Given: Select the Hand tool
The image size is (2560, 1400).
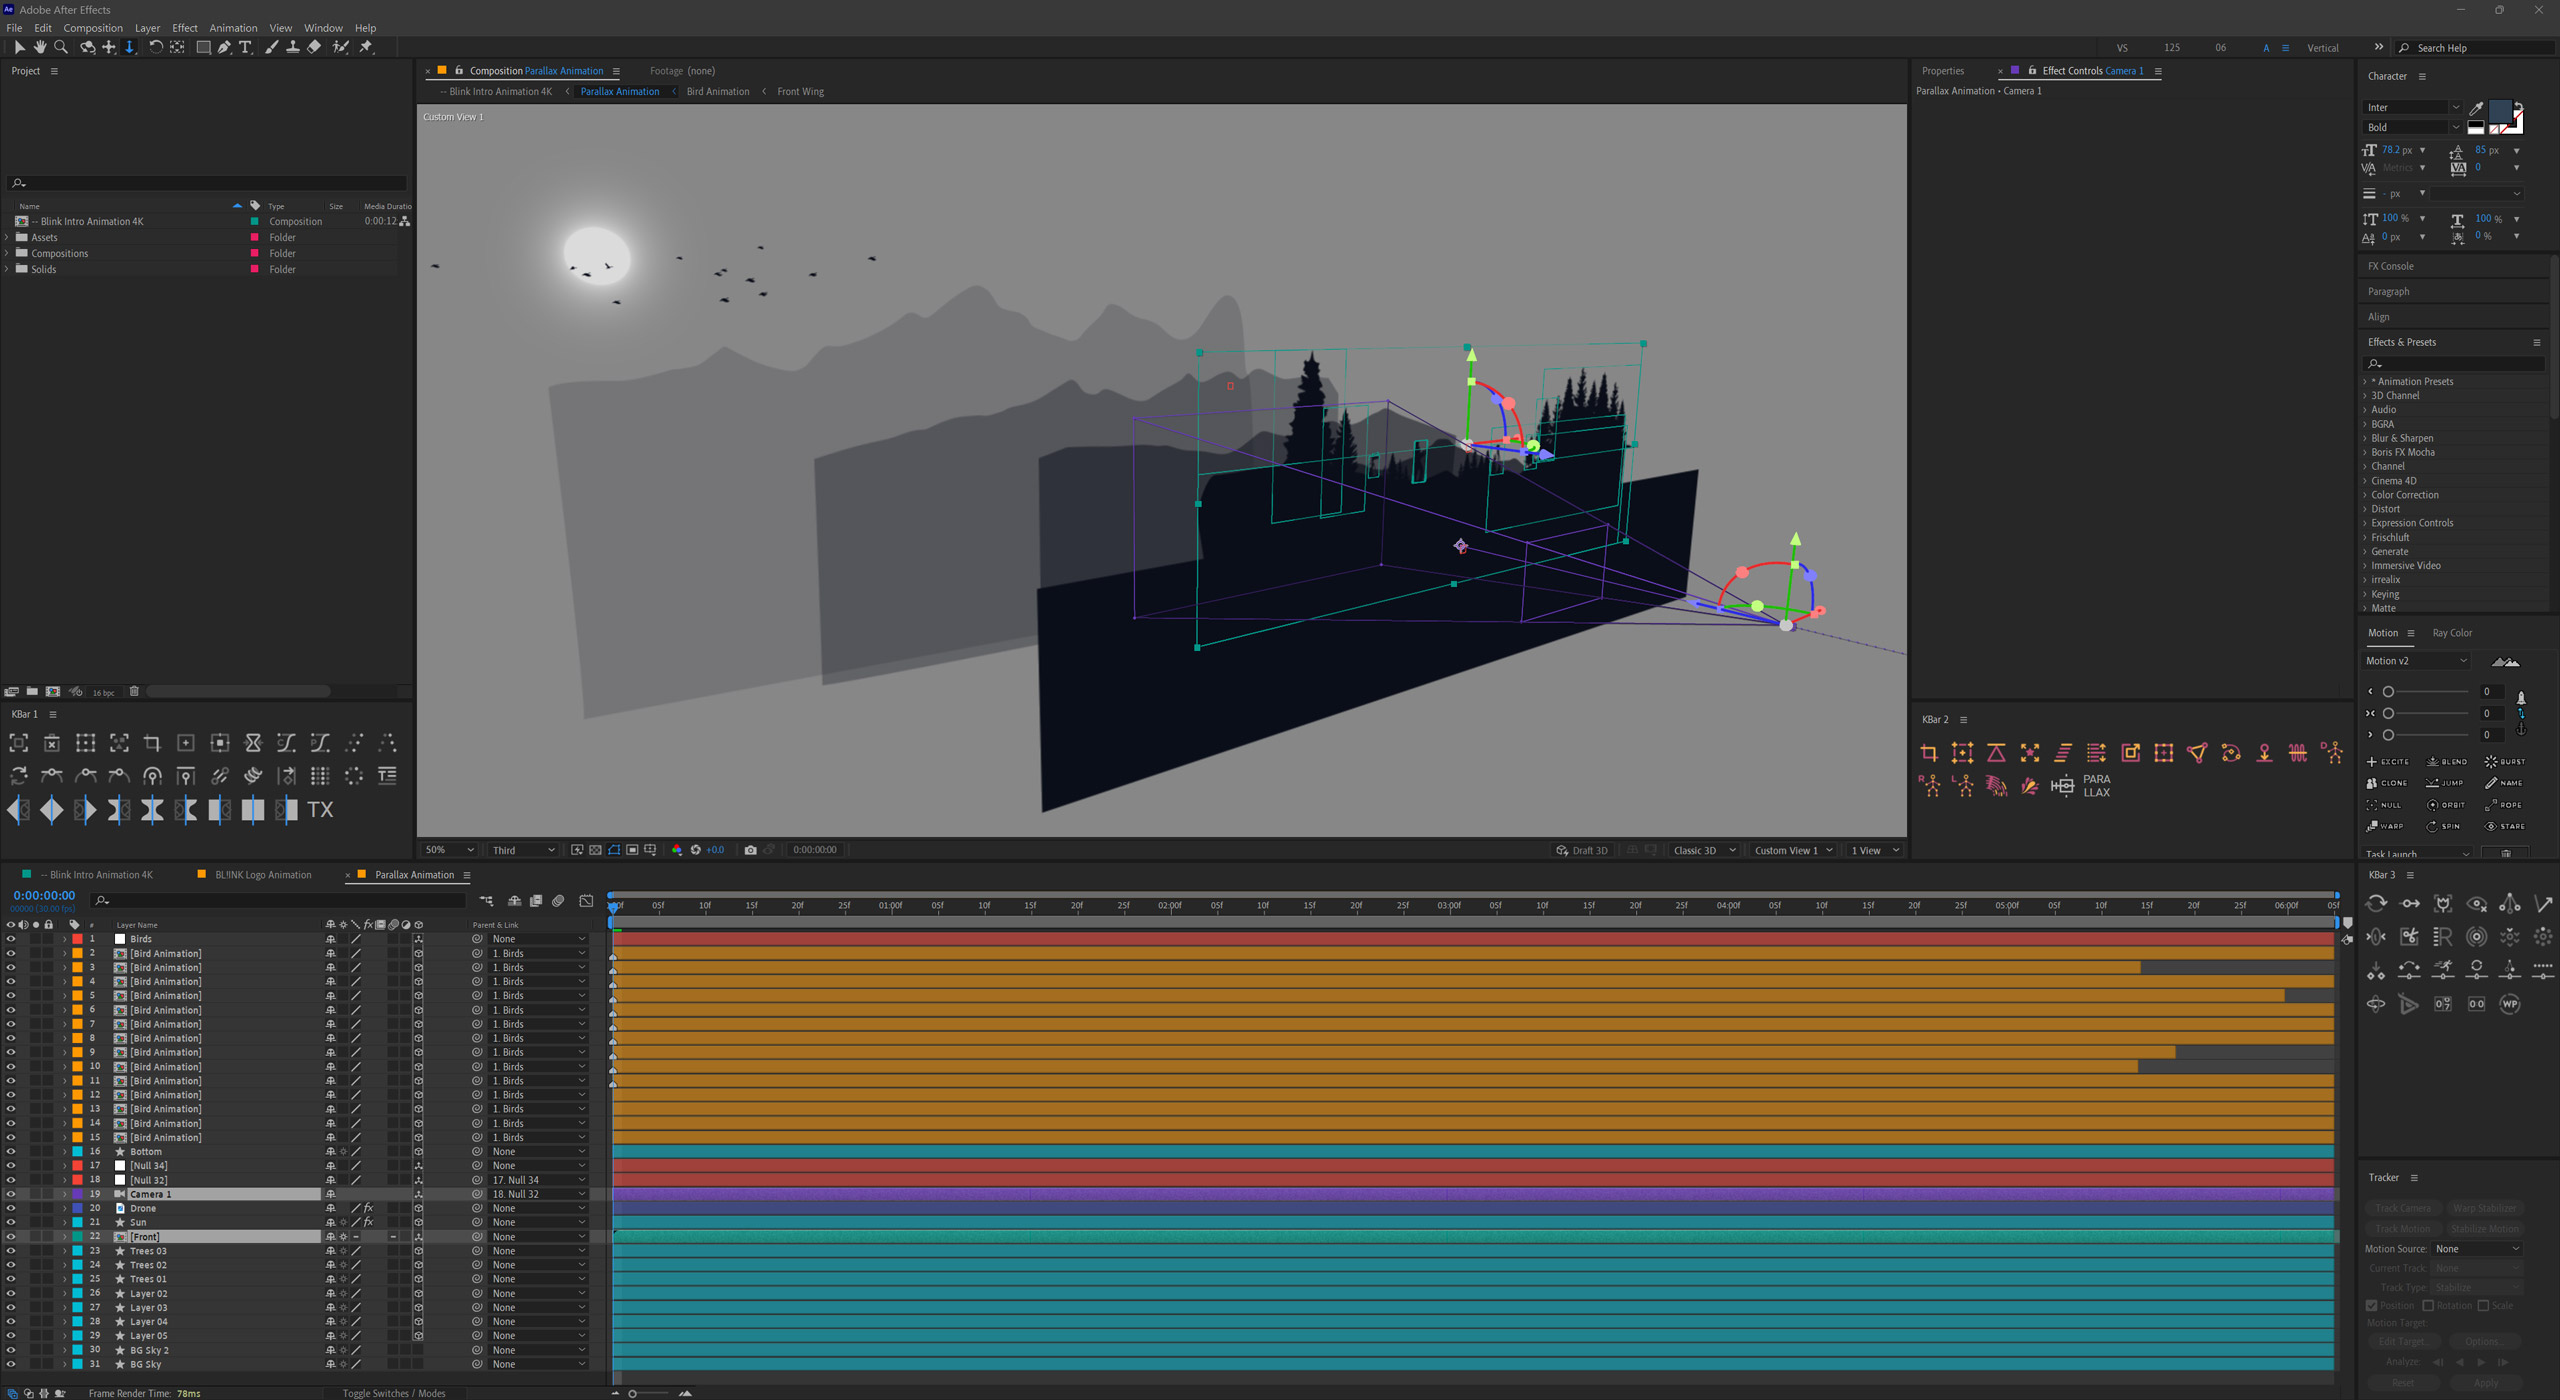Looking at the screenshot, I should [40, 47].
